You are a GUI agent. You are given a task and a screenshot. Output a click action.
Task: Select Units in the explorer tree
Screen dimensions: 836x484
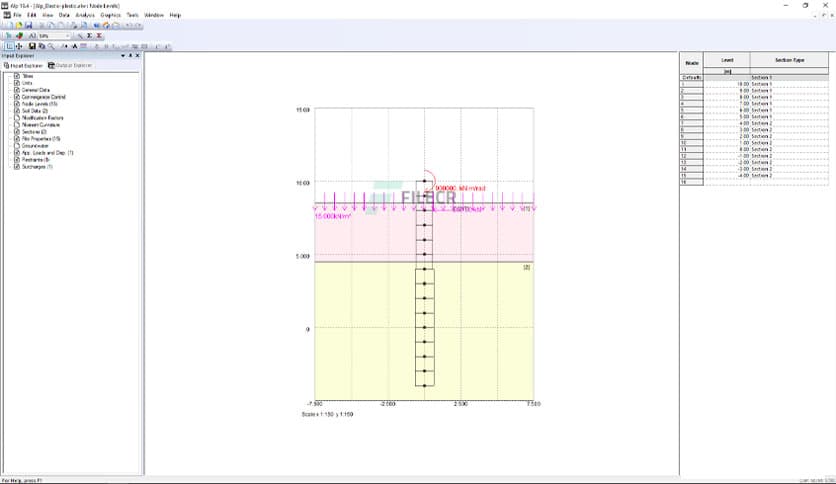[27, 83]
